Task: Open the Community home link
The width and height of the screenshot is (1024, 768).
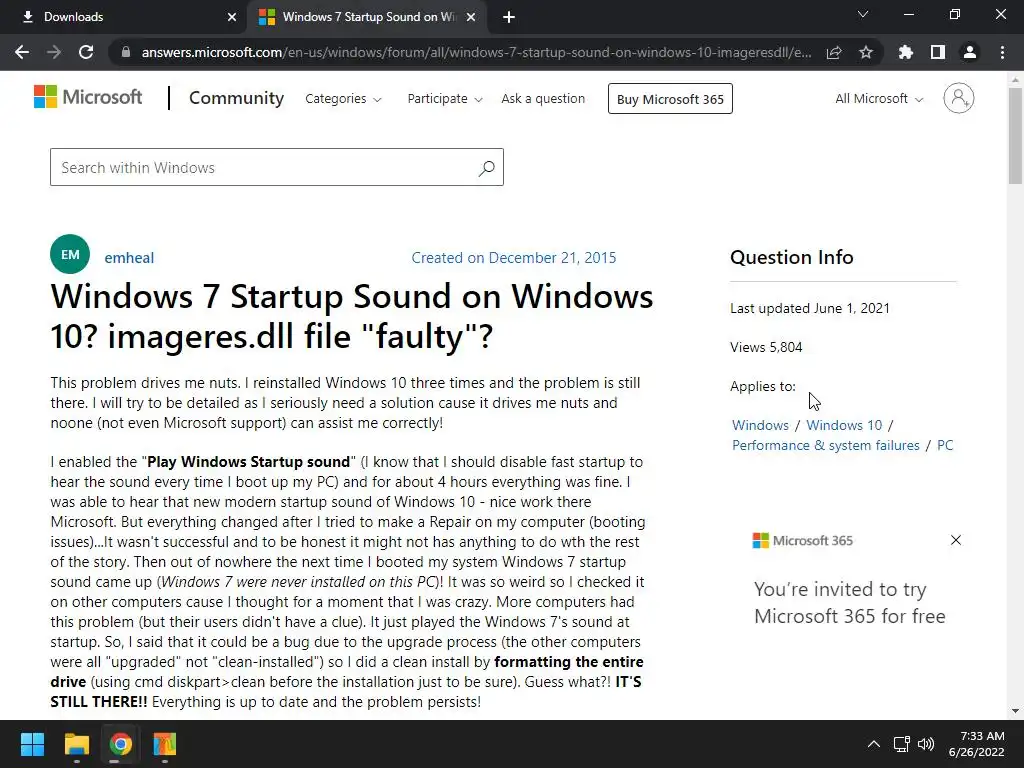Action: [236, 98]
